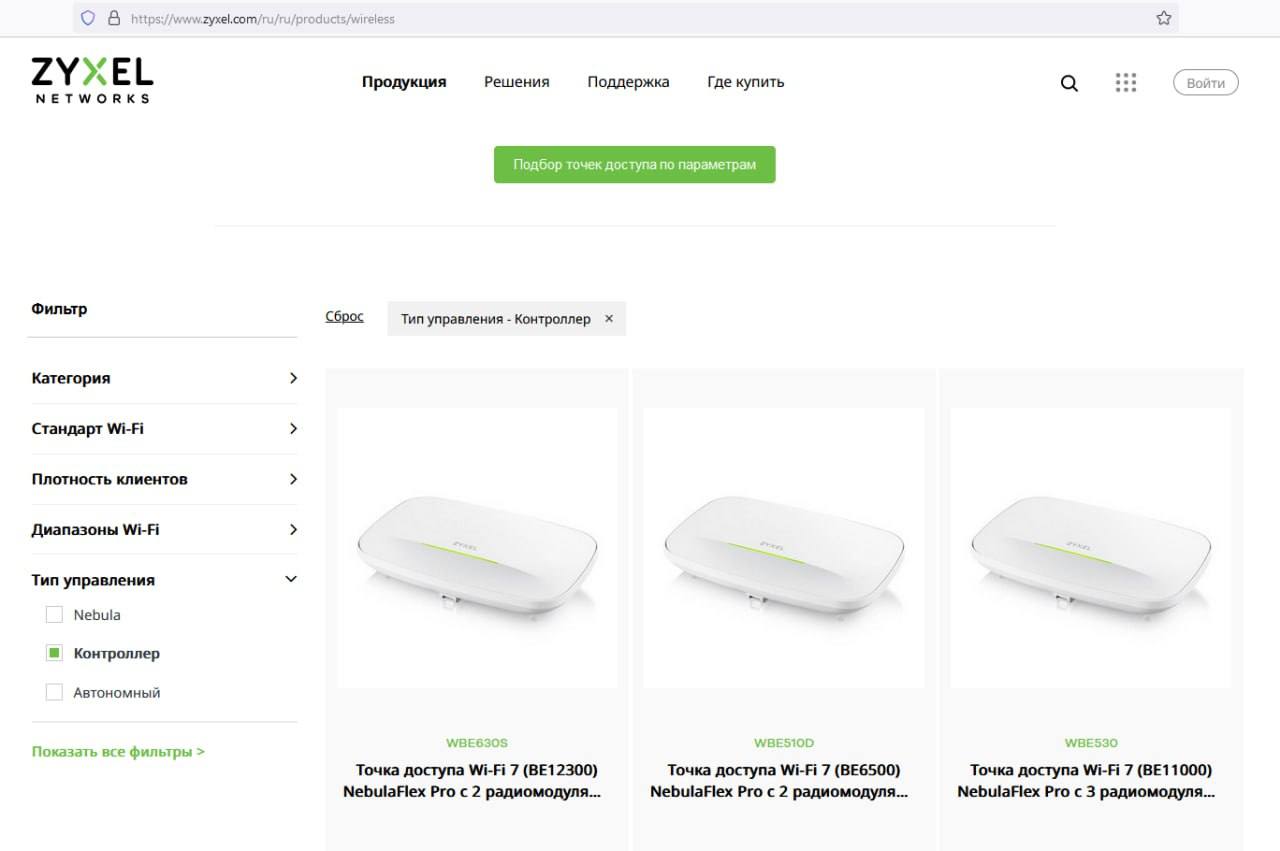The width and height of the screenshot is (1280, 851).
Task: Open the dotted grid apps menu
Action: pyautogui.click(x=1126, y=82)
